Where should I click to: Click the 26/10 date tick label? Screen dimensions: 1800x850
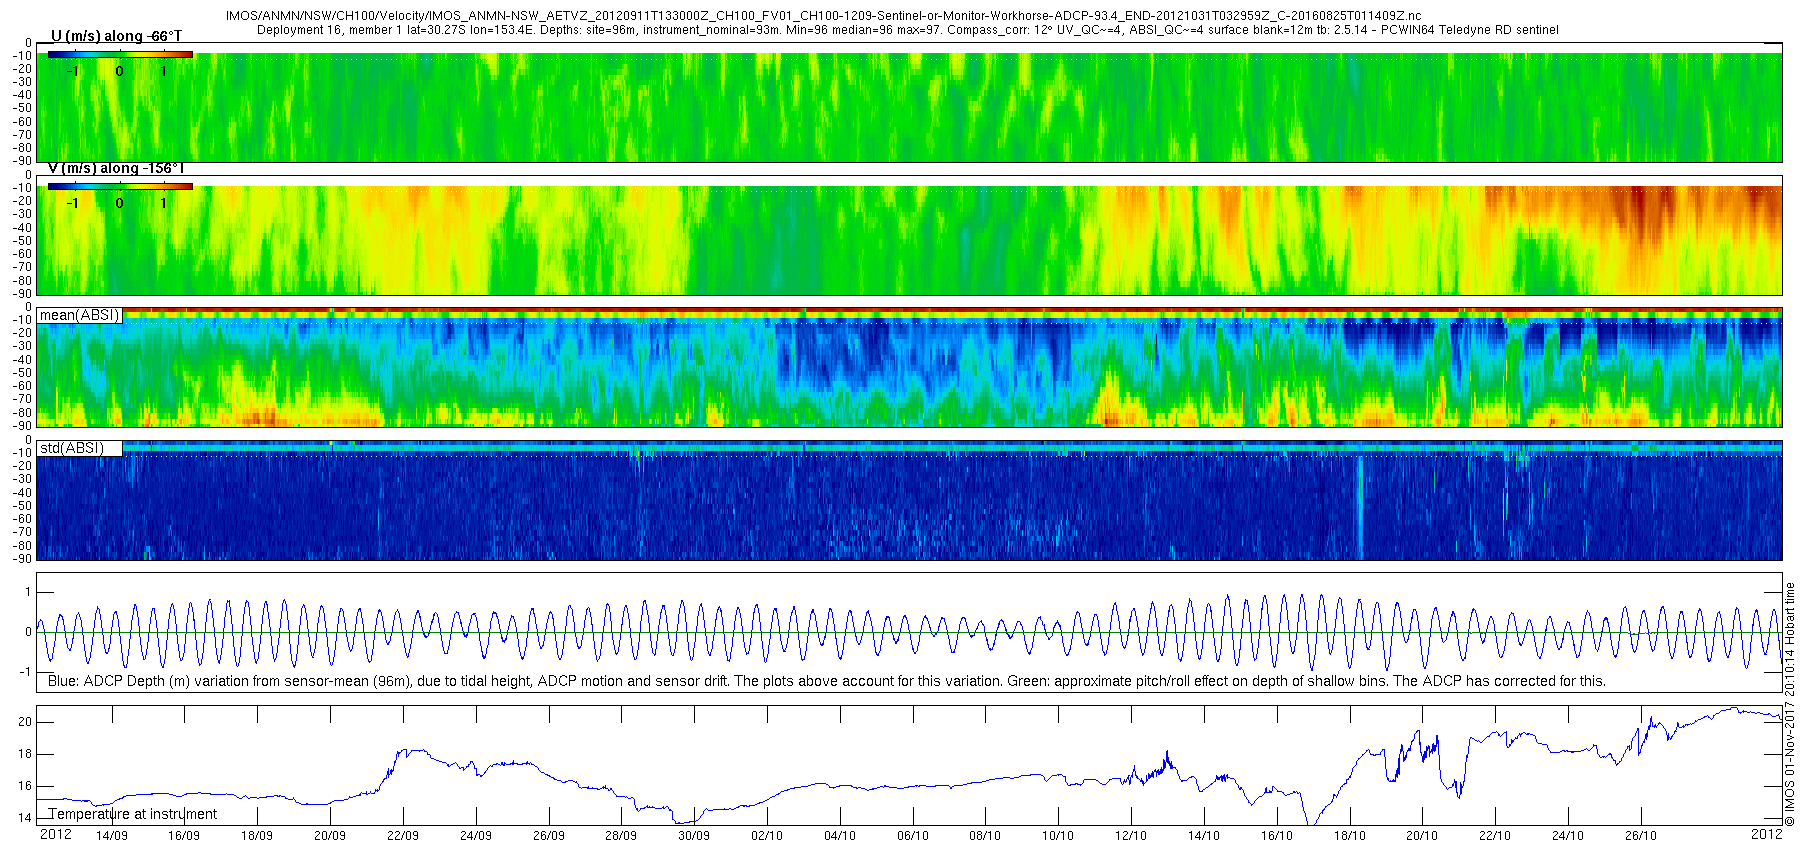pyautogui.click(x=1641, y=836)
